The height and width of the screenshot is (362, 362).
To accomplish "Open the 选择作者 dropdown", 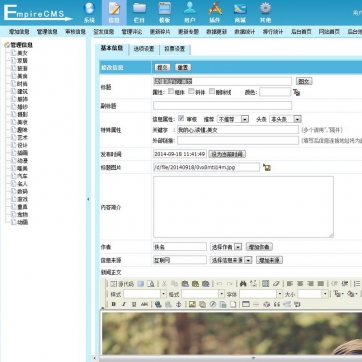I will click(x=226, y=247).
